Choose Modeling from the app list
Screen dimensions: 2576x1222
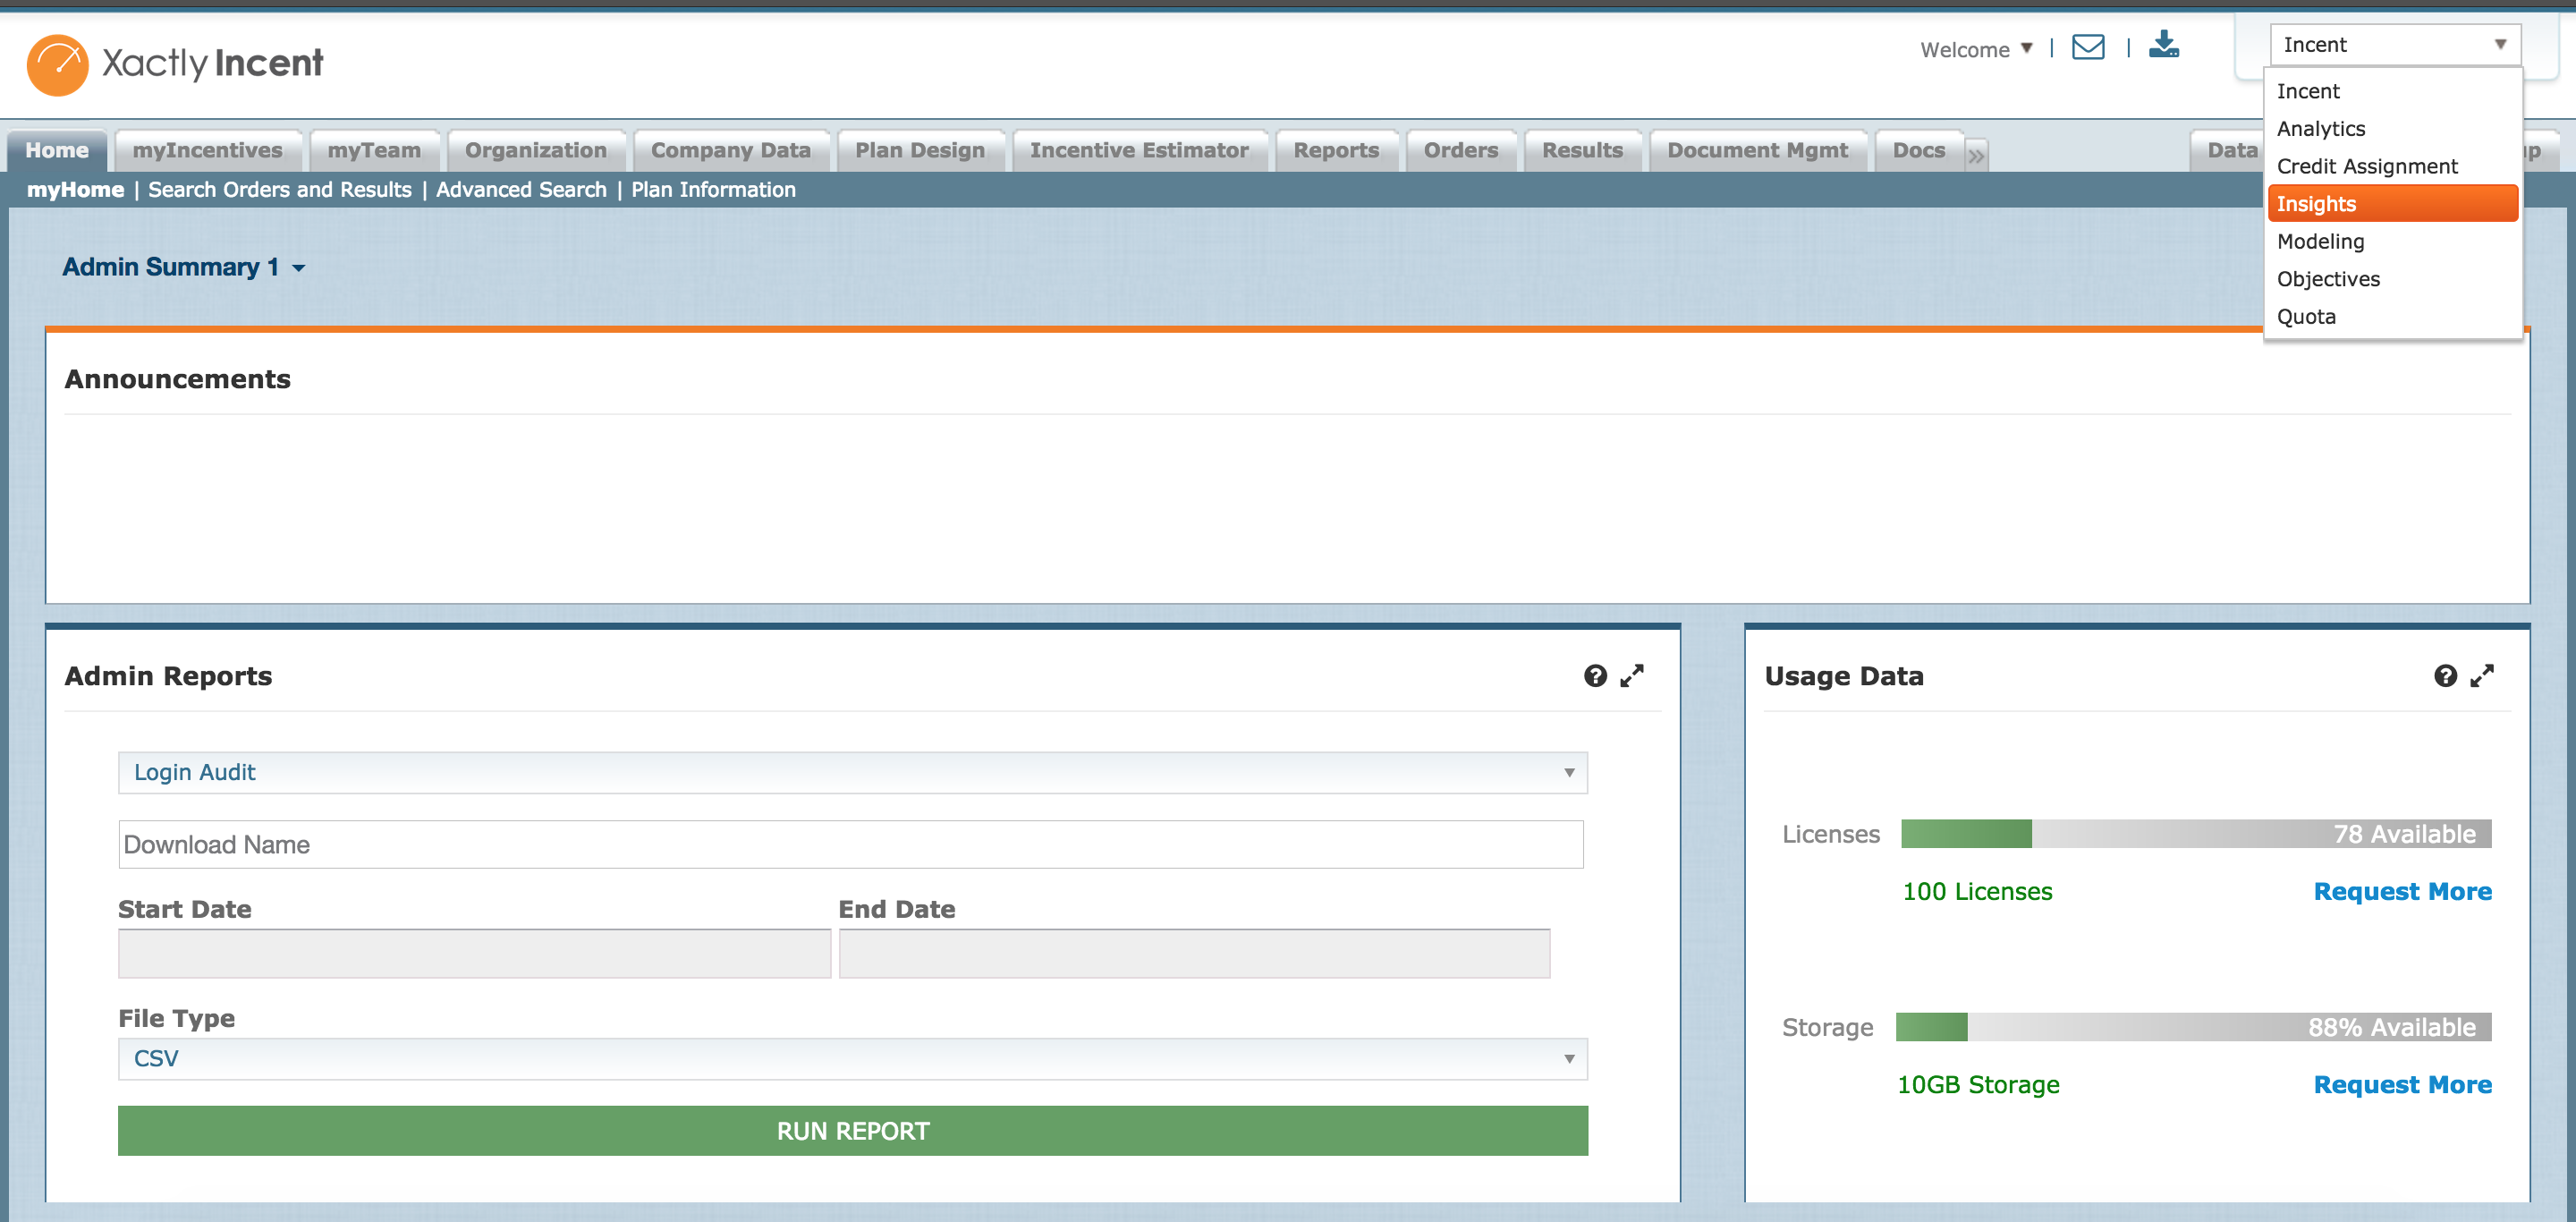tap(2393, 241)
